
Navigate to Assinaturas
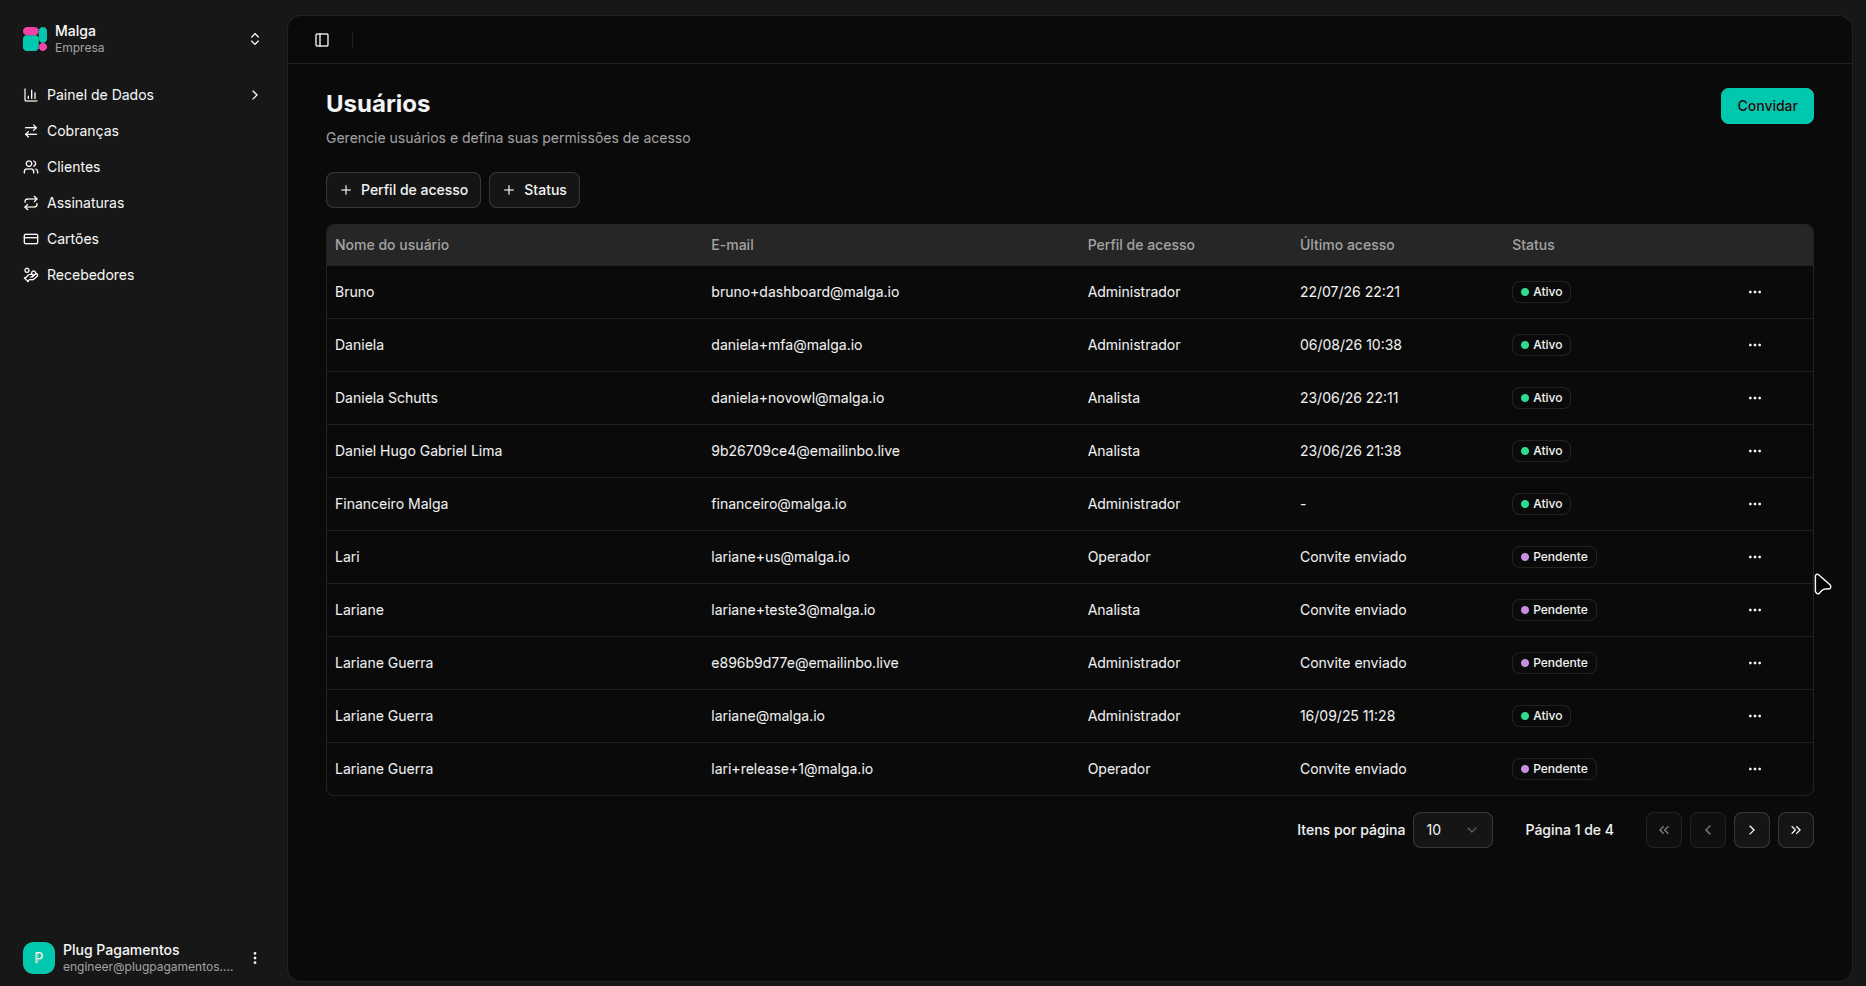click(141, 203)
